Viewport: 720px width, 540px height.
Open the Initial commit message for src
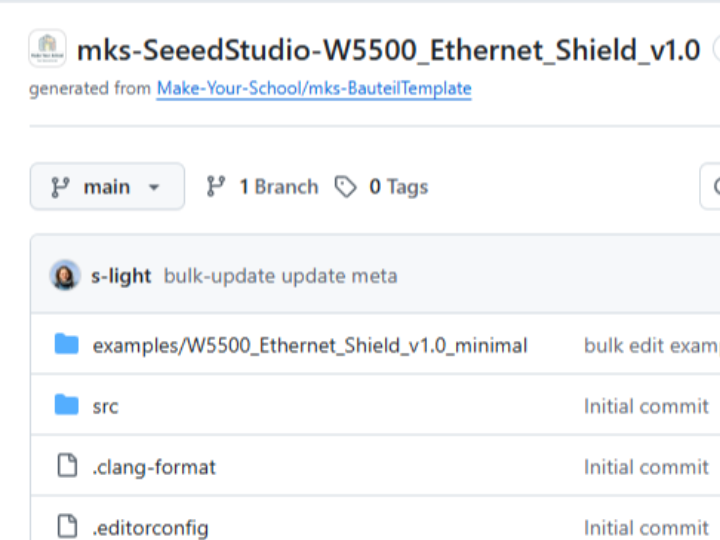pyautogui.click(x=646, y=406)
